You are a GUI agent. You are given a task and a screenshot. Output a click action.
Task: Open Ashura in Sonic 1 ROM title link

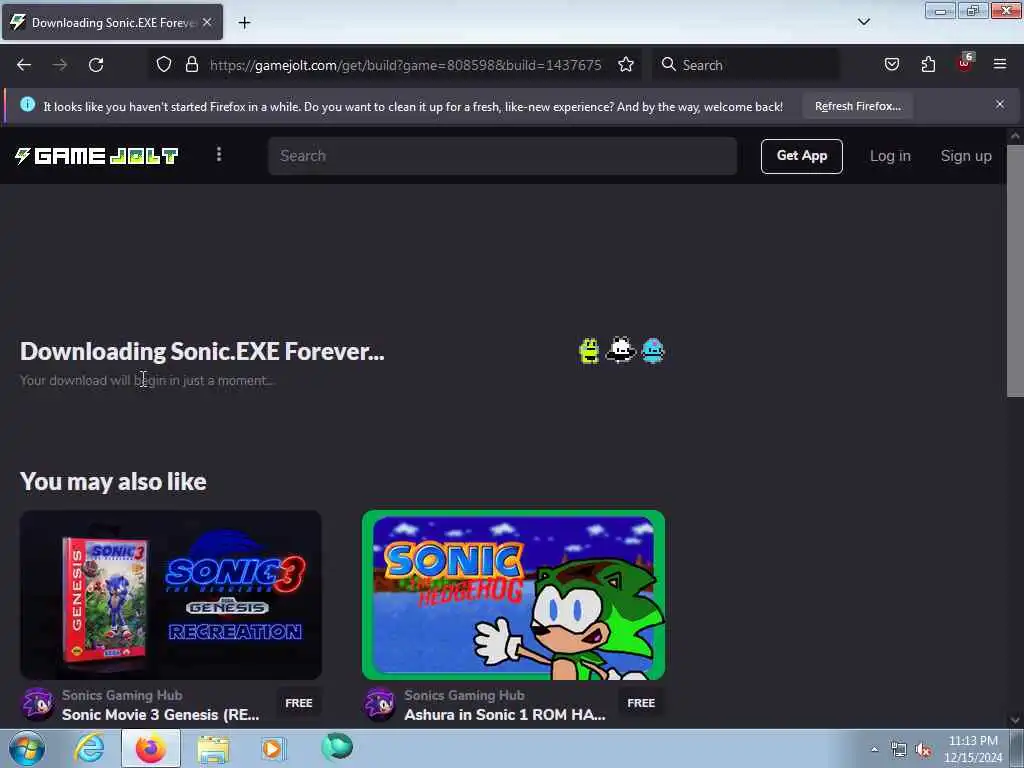coord(505,714)
